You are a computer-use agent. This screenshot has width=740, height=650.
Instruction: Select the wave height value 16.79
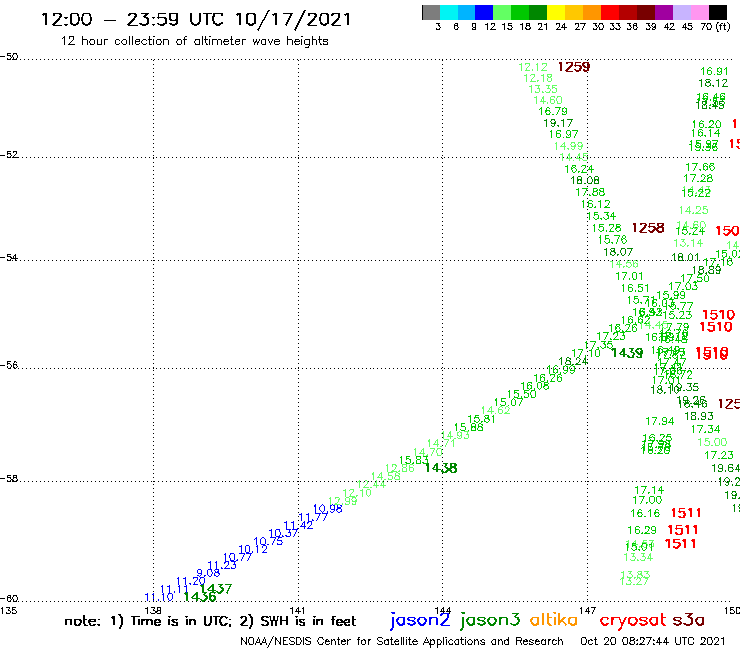(553, 111)
